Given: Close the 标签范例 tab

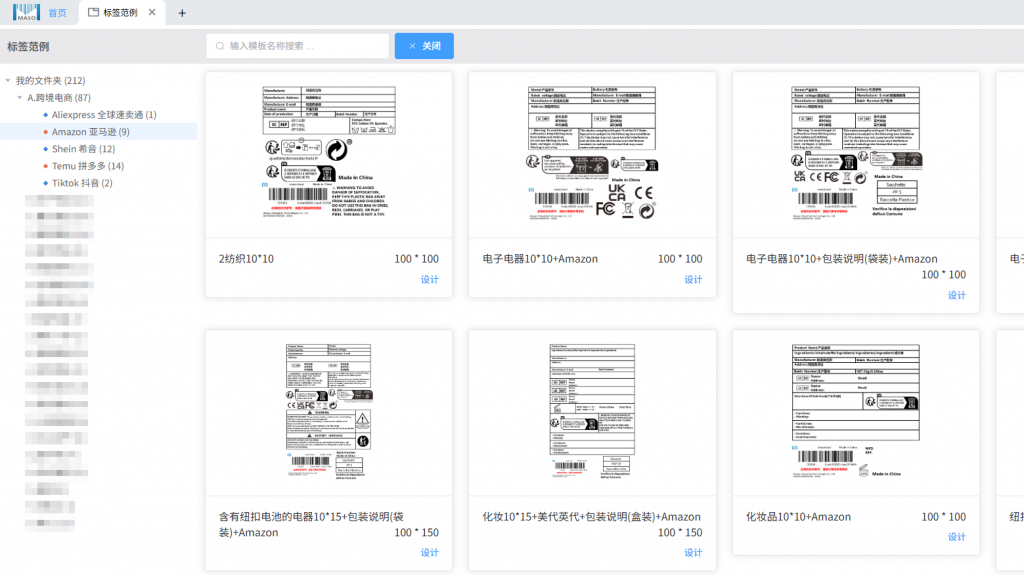Looking at the screenshot, I should click(152, 13).
